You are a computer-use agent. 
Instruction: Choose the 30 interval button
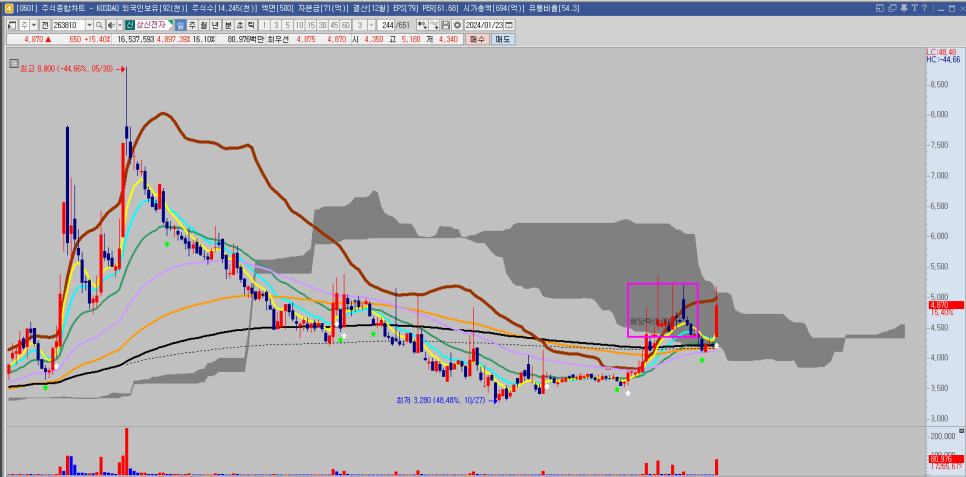click(x=322, y=25)
